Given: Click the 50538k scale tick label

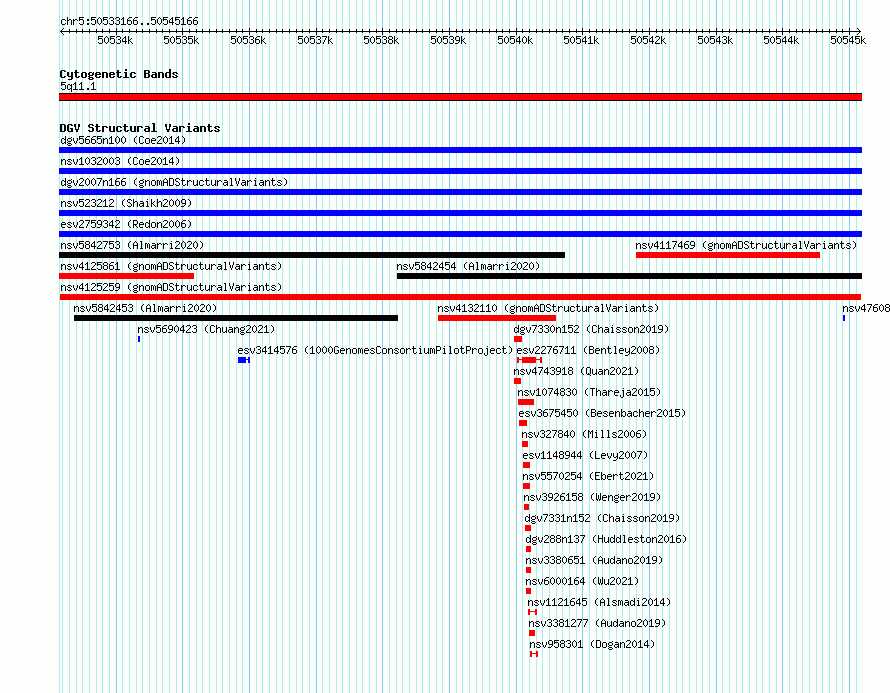Looking at the screenshot, I should coord(381,40).
